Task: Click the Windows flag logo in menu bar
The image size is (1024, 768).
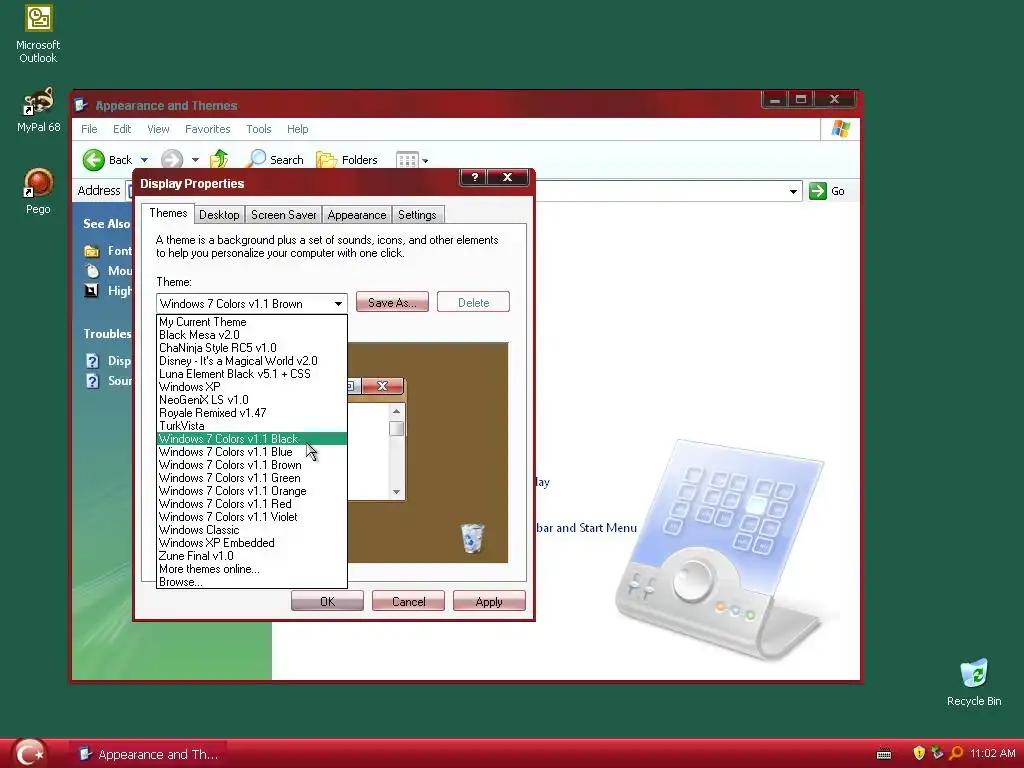Action: pos(840,129)
